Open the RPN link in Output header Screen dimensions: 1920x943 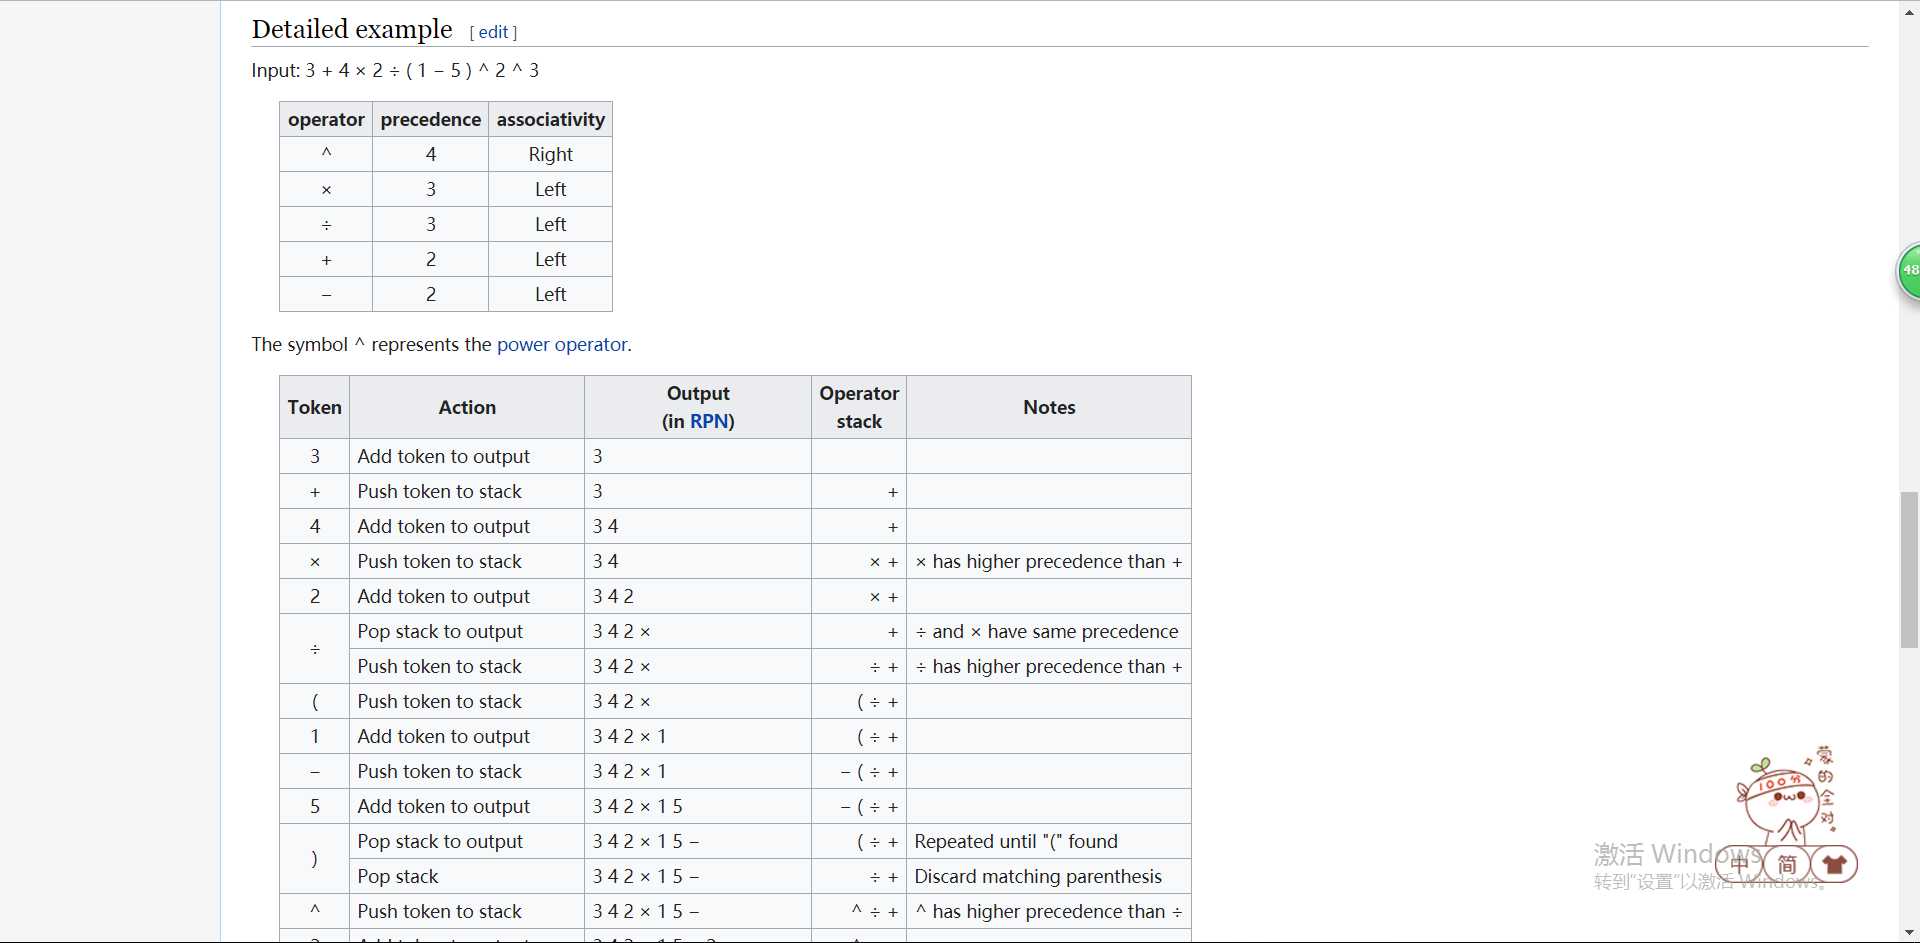pyautogui.click(x=709, y=421)
